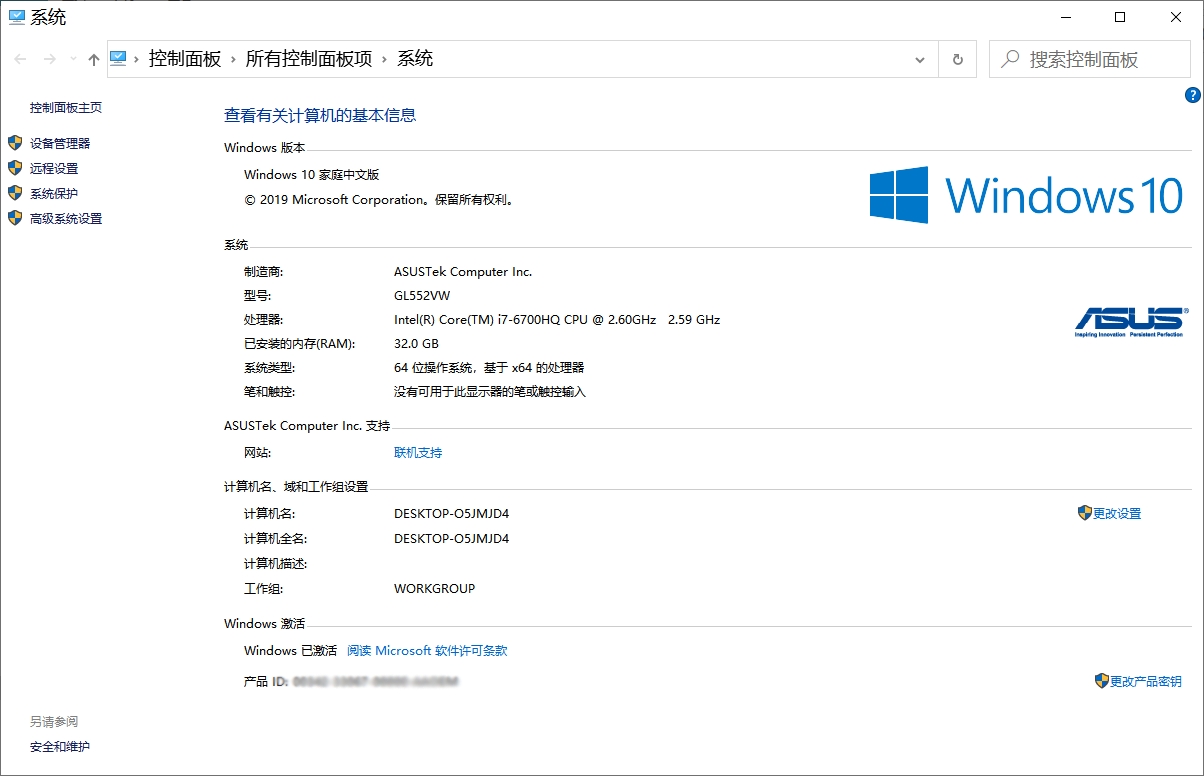
Task: Click the shield icon beside 远程设置
Action: click(x=15, y=168)
